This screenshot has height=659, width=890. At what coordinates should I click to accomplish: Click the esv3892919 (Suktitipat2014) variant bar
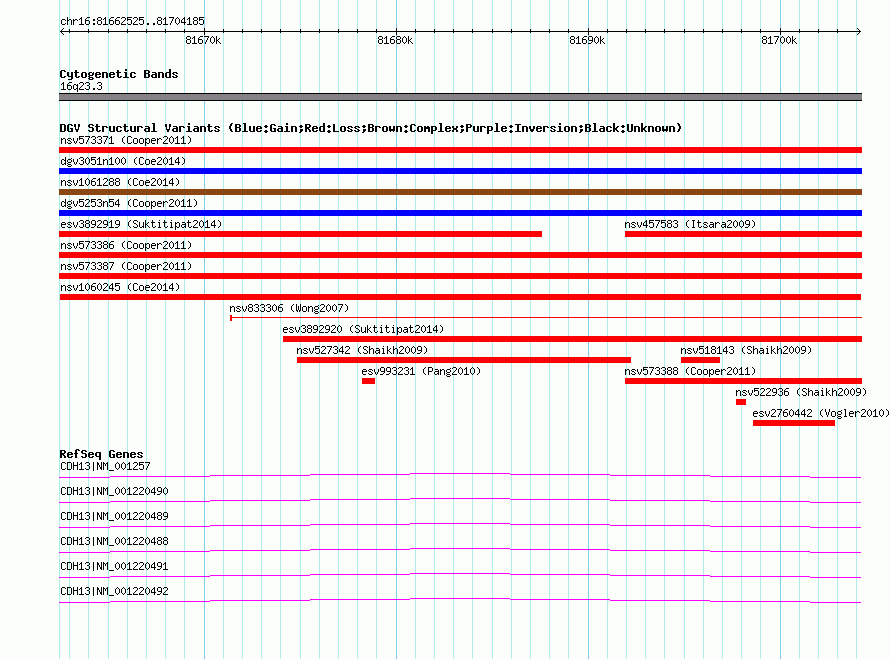coord(300,234)
